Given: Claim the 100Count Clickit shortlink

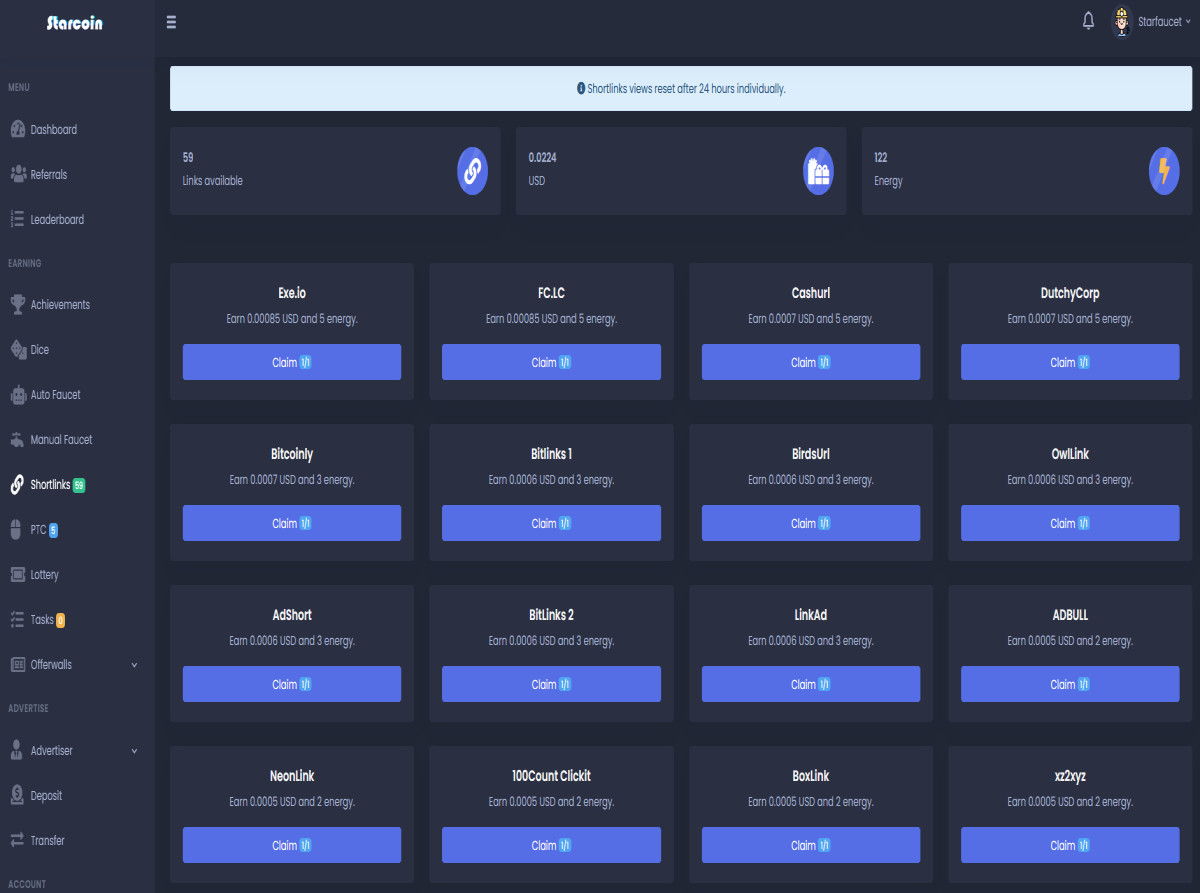Looking at the screenshot, I should click(x=551, y=845).
